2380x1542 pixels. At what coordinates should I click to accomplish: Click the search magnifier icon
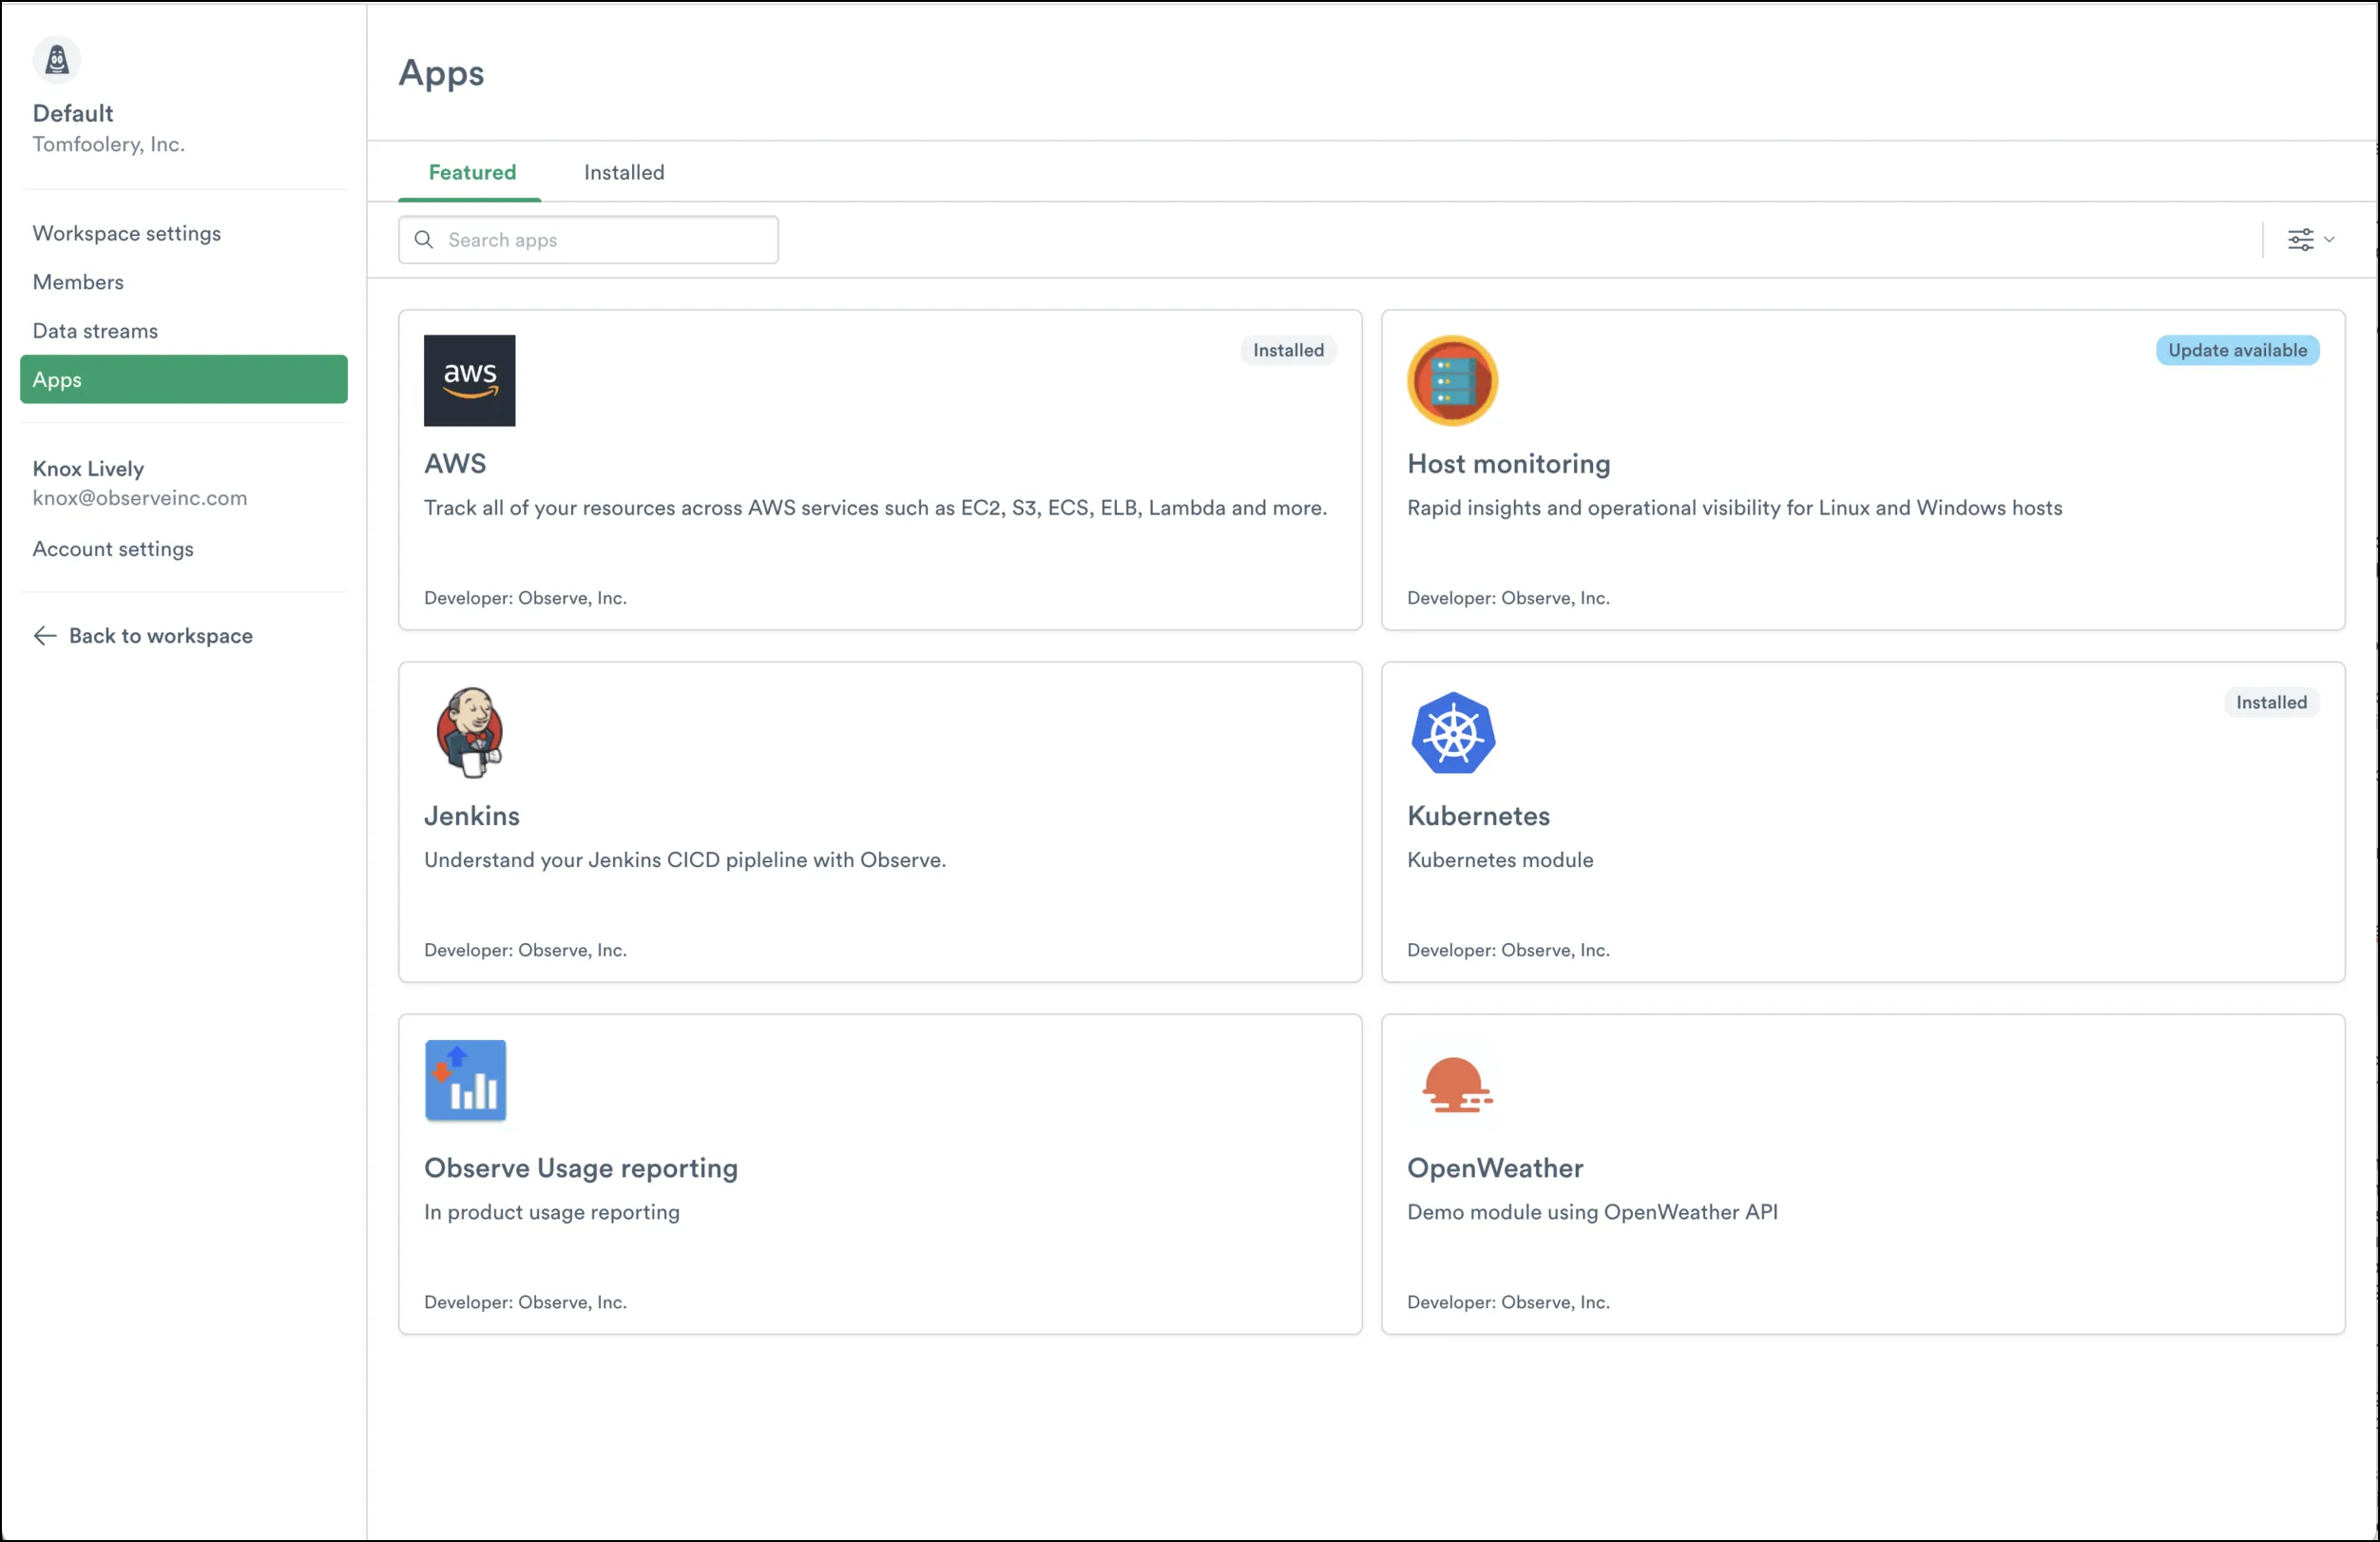[x=424, y=240]
